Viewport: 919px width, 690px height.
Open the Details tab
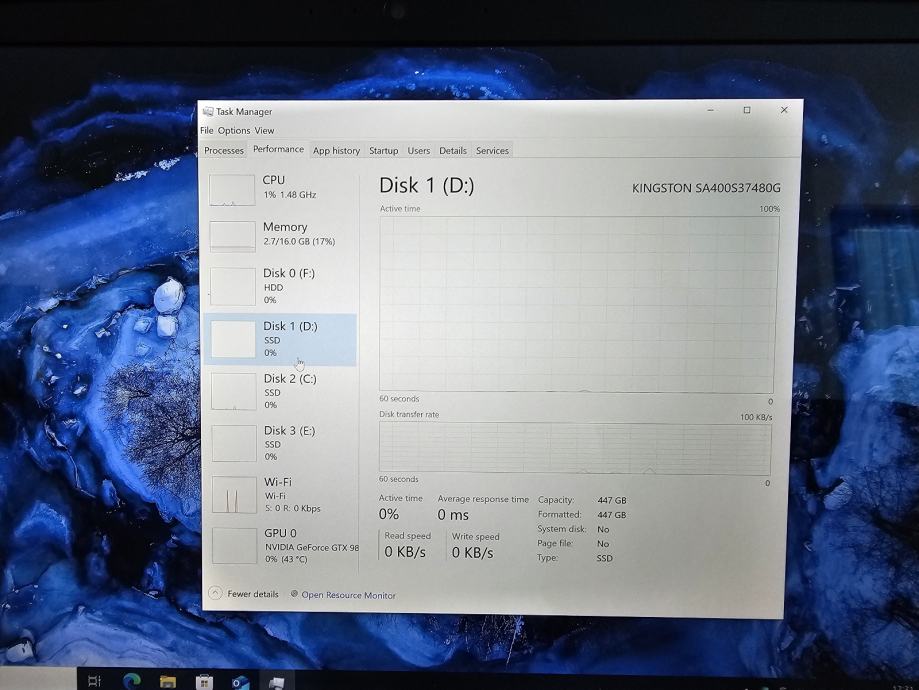coord(453,151)
